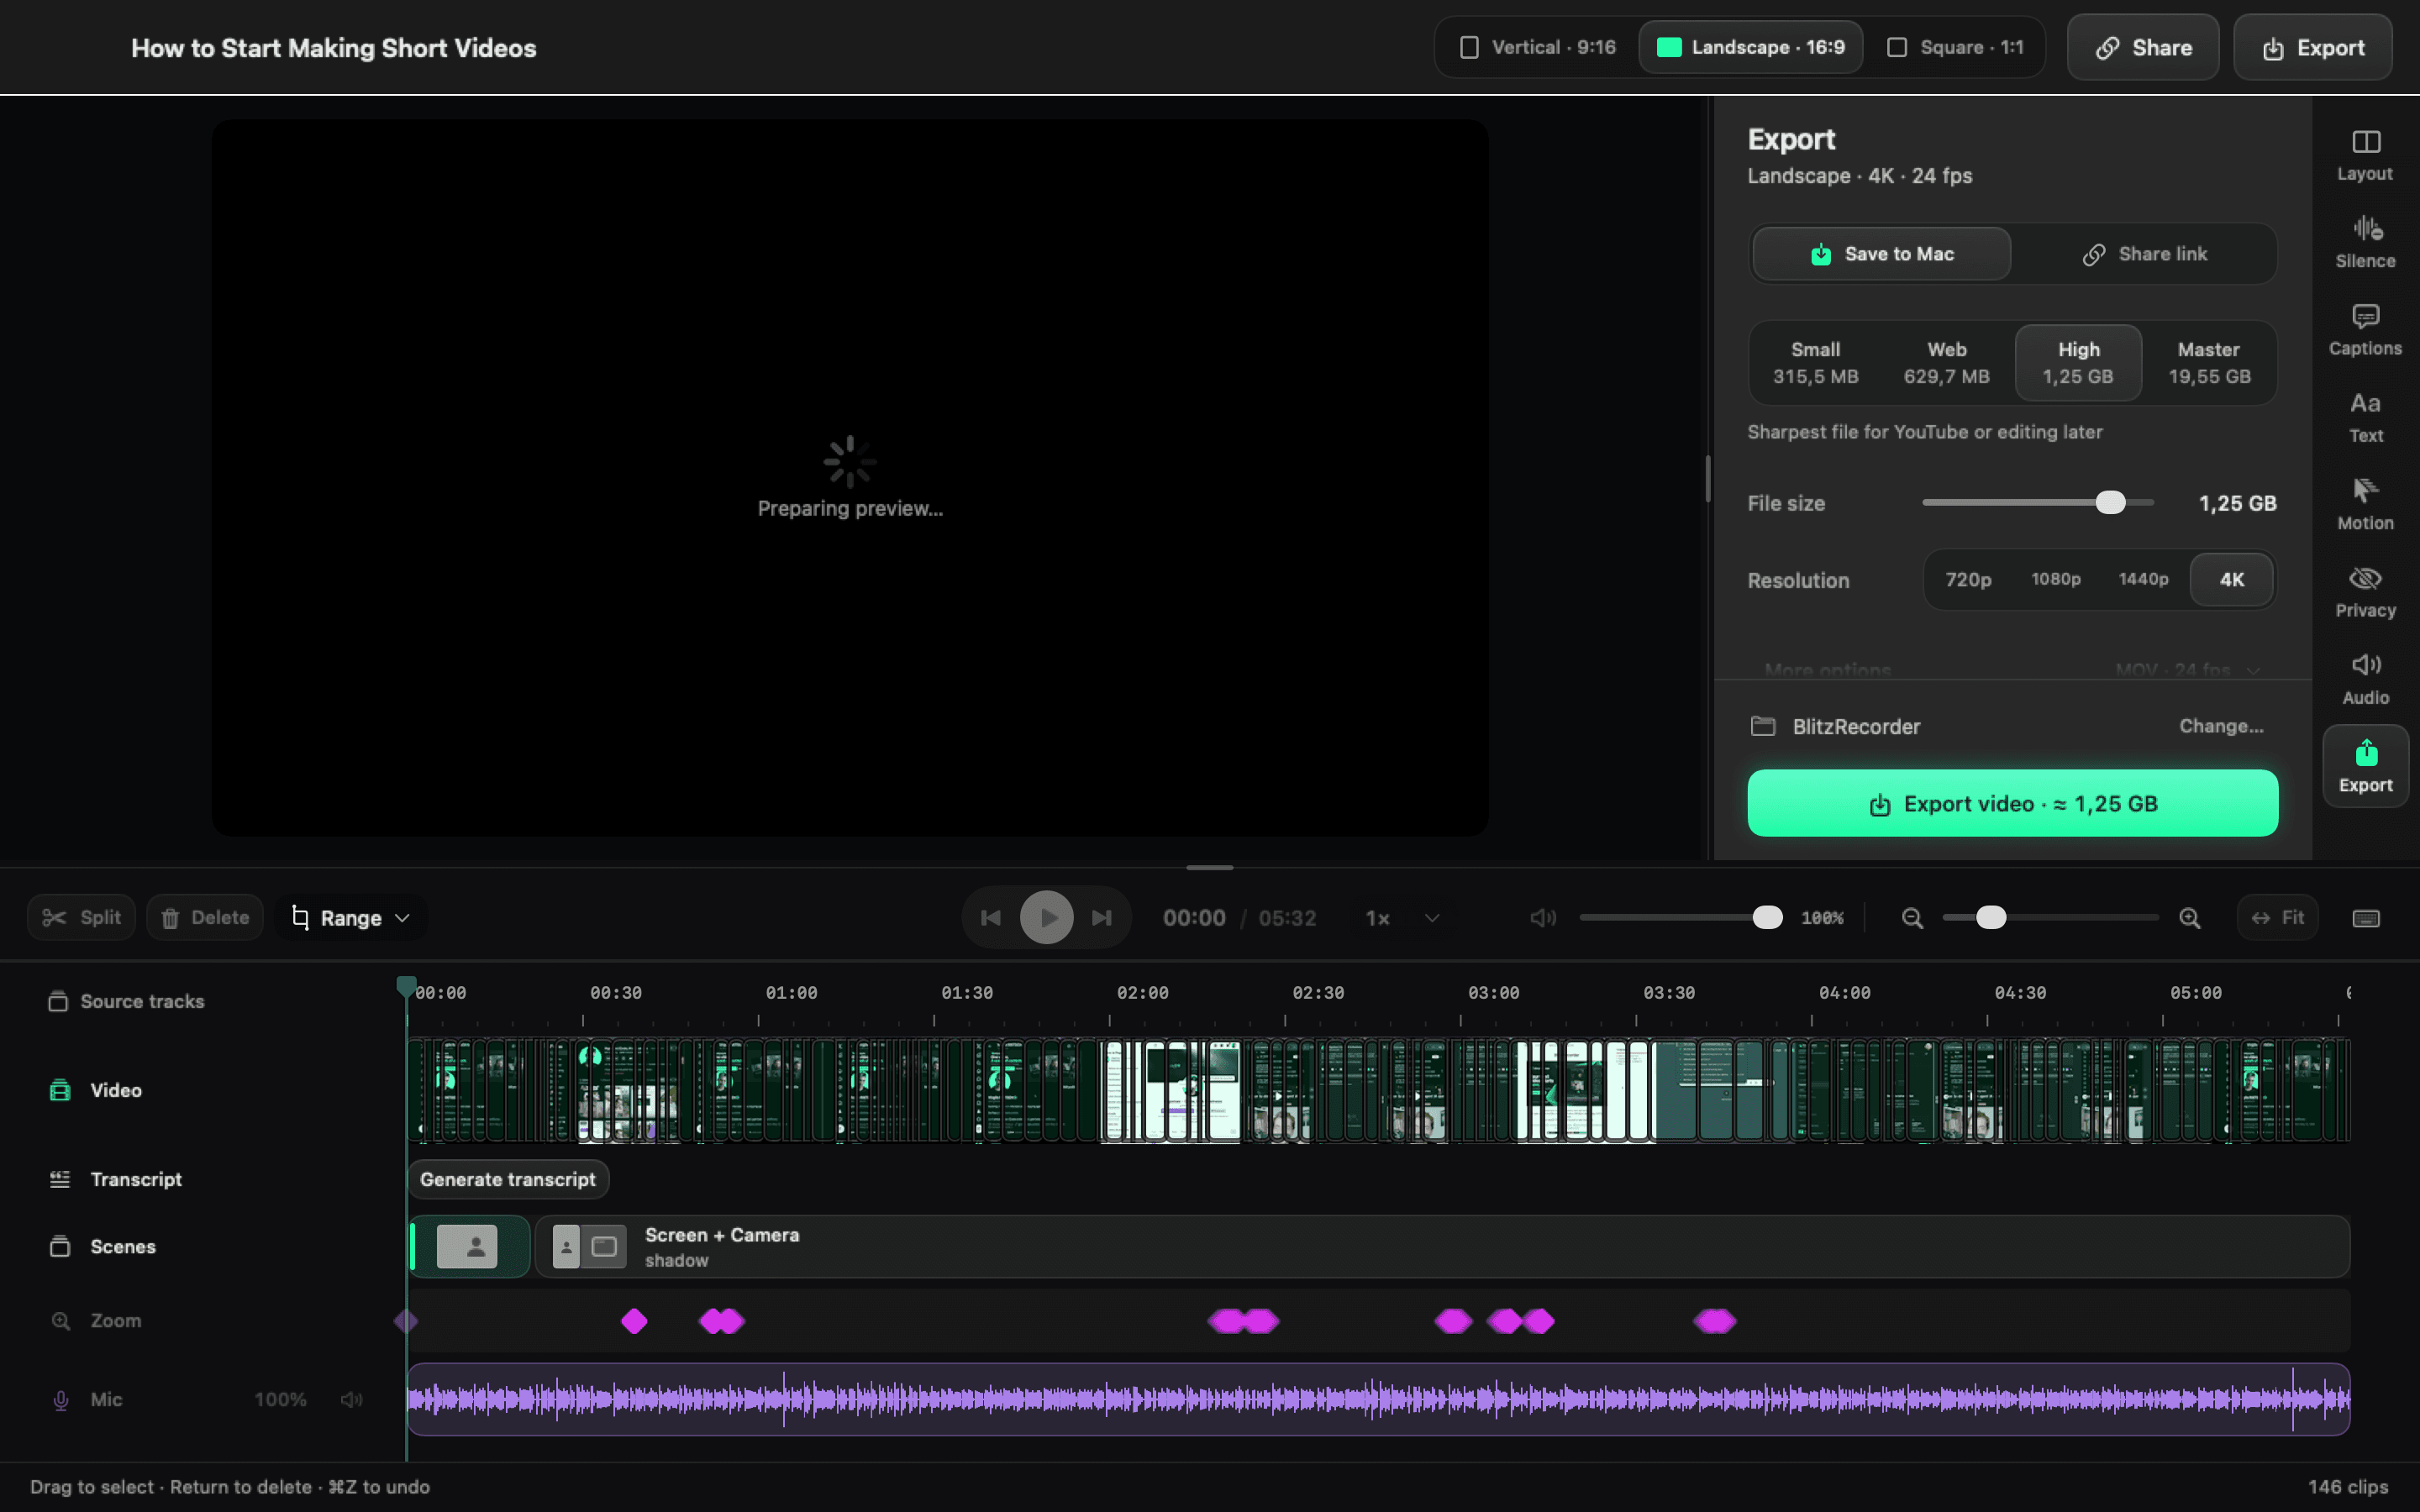2420x1512 pixels.
Task: Open the Privacy panel
Action: pyautogui.click(x=2365, y=592)
